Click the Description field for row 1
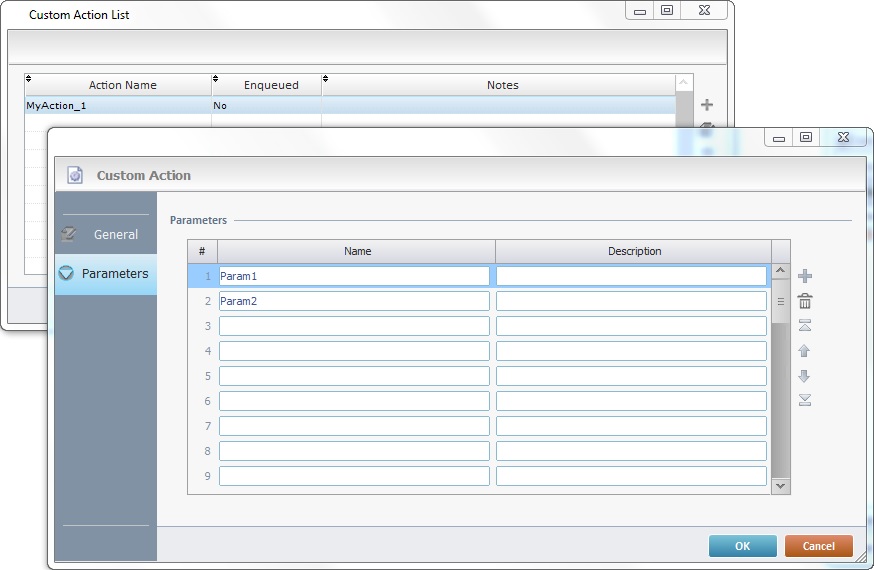Viewport: 874px width, 570px height. (631, 276)
